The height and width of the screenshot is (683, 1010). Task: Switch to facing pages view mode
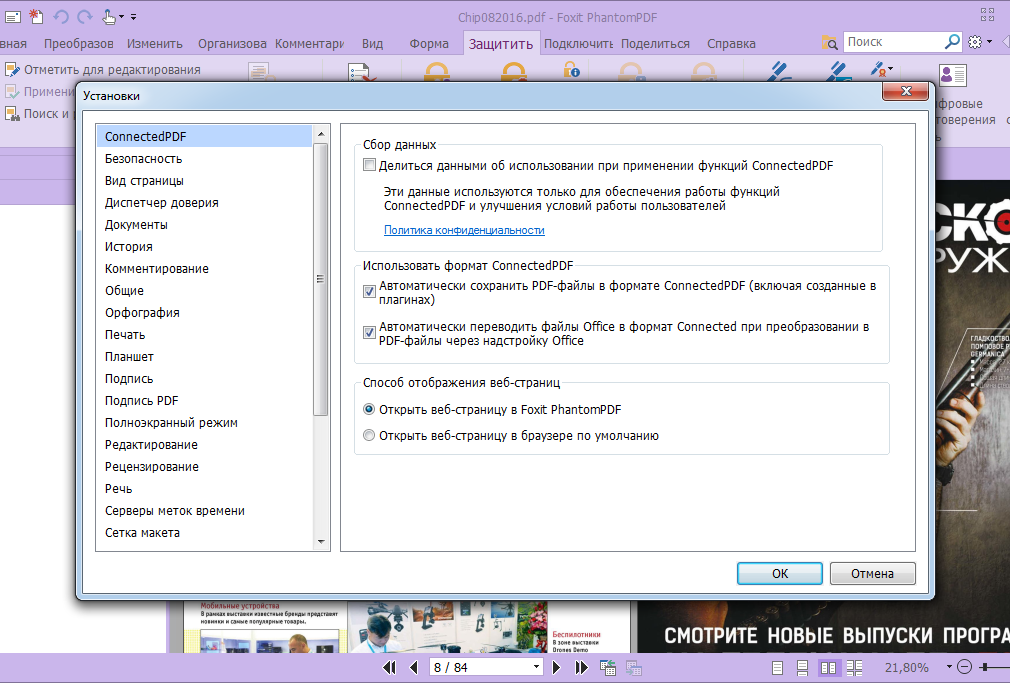(828, 668)
